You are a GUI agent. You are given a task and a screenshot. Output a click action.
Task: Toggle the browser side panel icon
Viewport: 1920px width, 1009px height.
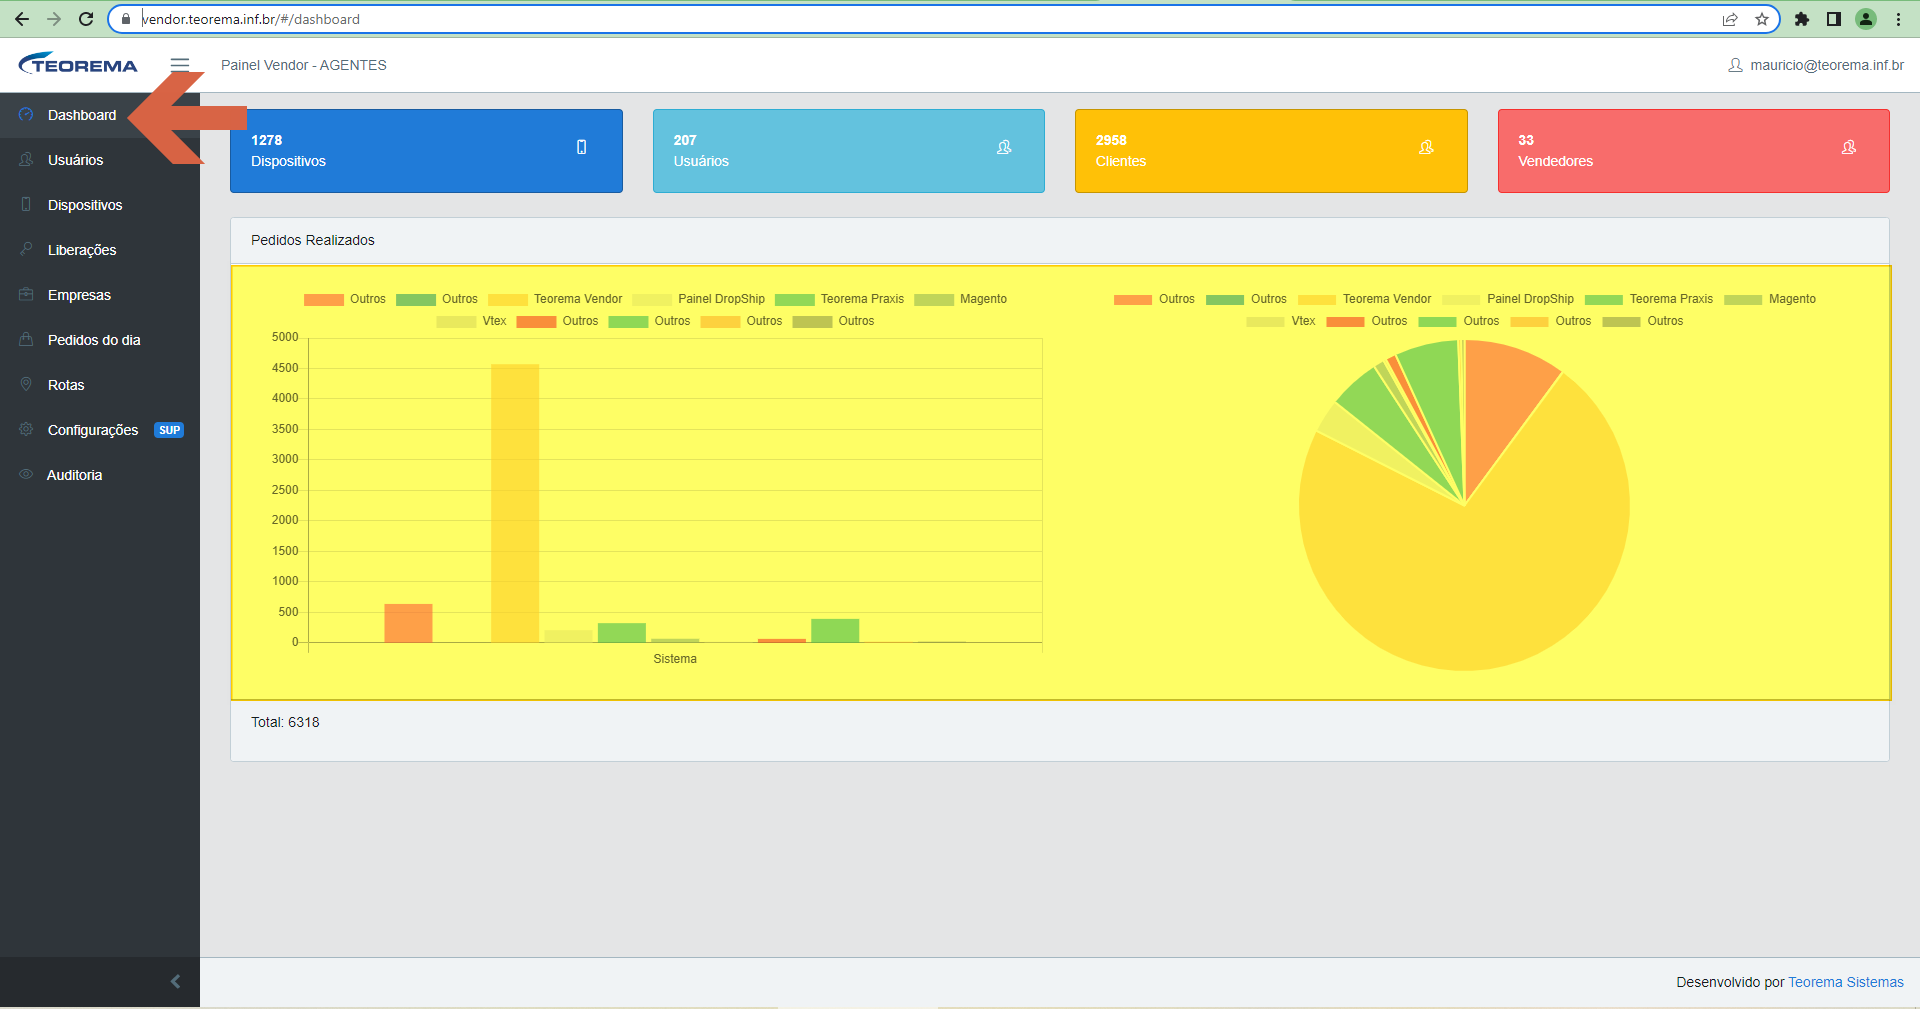(1834, 19)
